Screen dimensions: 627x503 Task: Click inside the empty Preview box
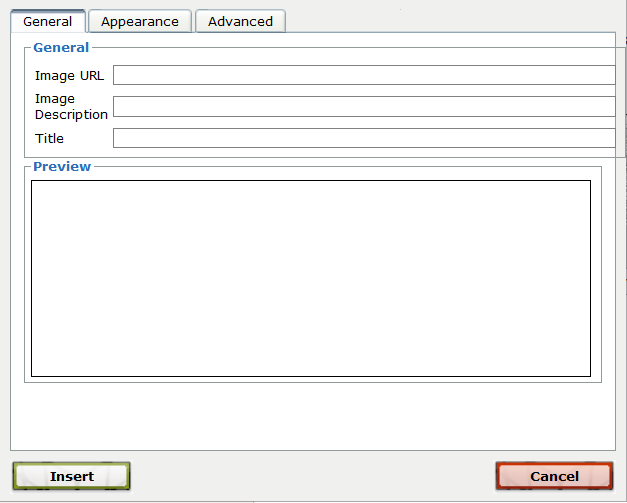pos(310,278)
